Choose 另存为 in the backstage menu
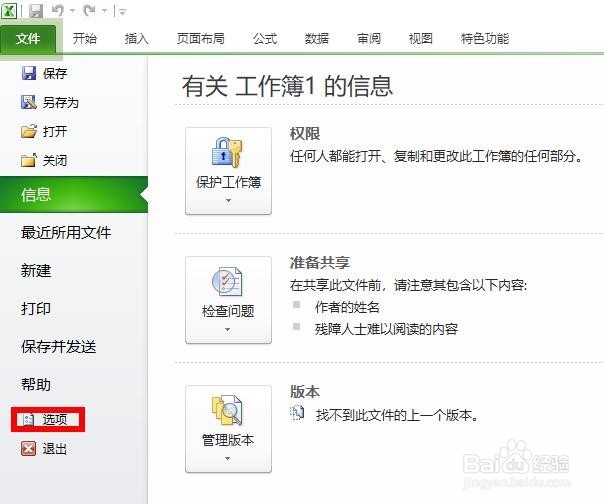This screenshot has height=504, width=604. (61, 102)
